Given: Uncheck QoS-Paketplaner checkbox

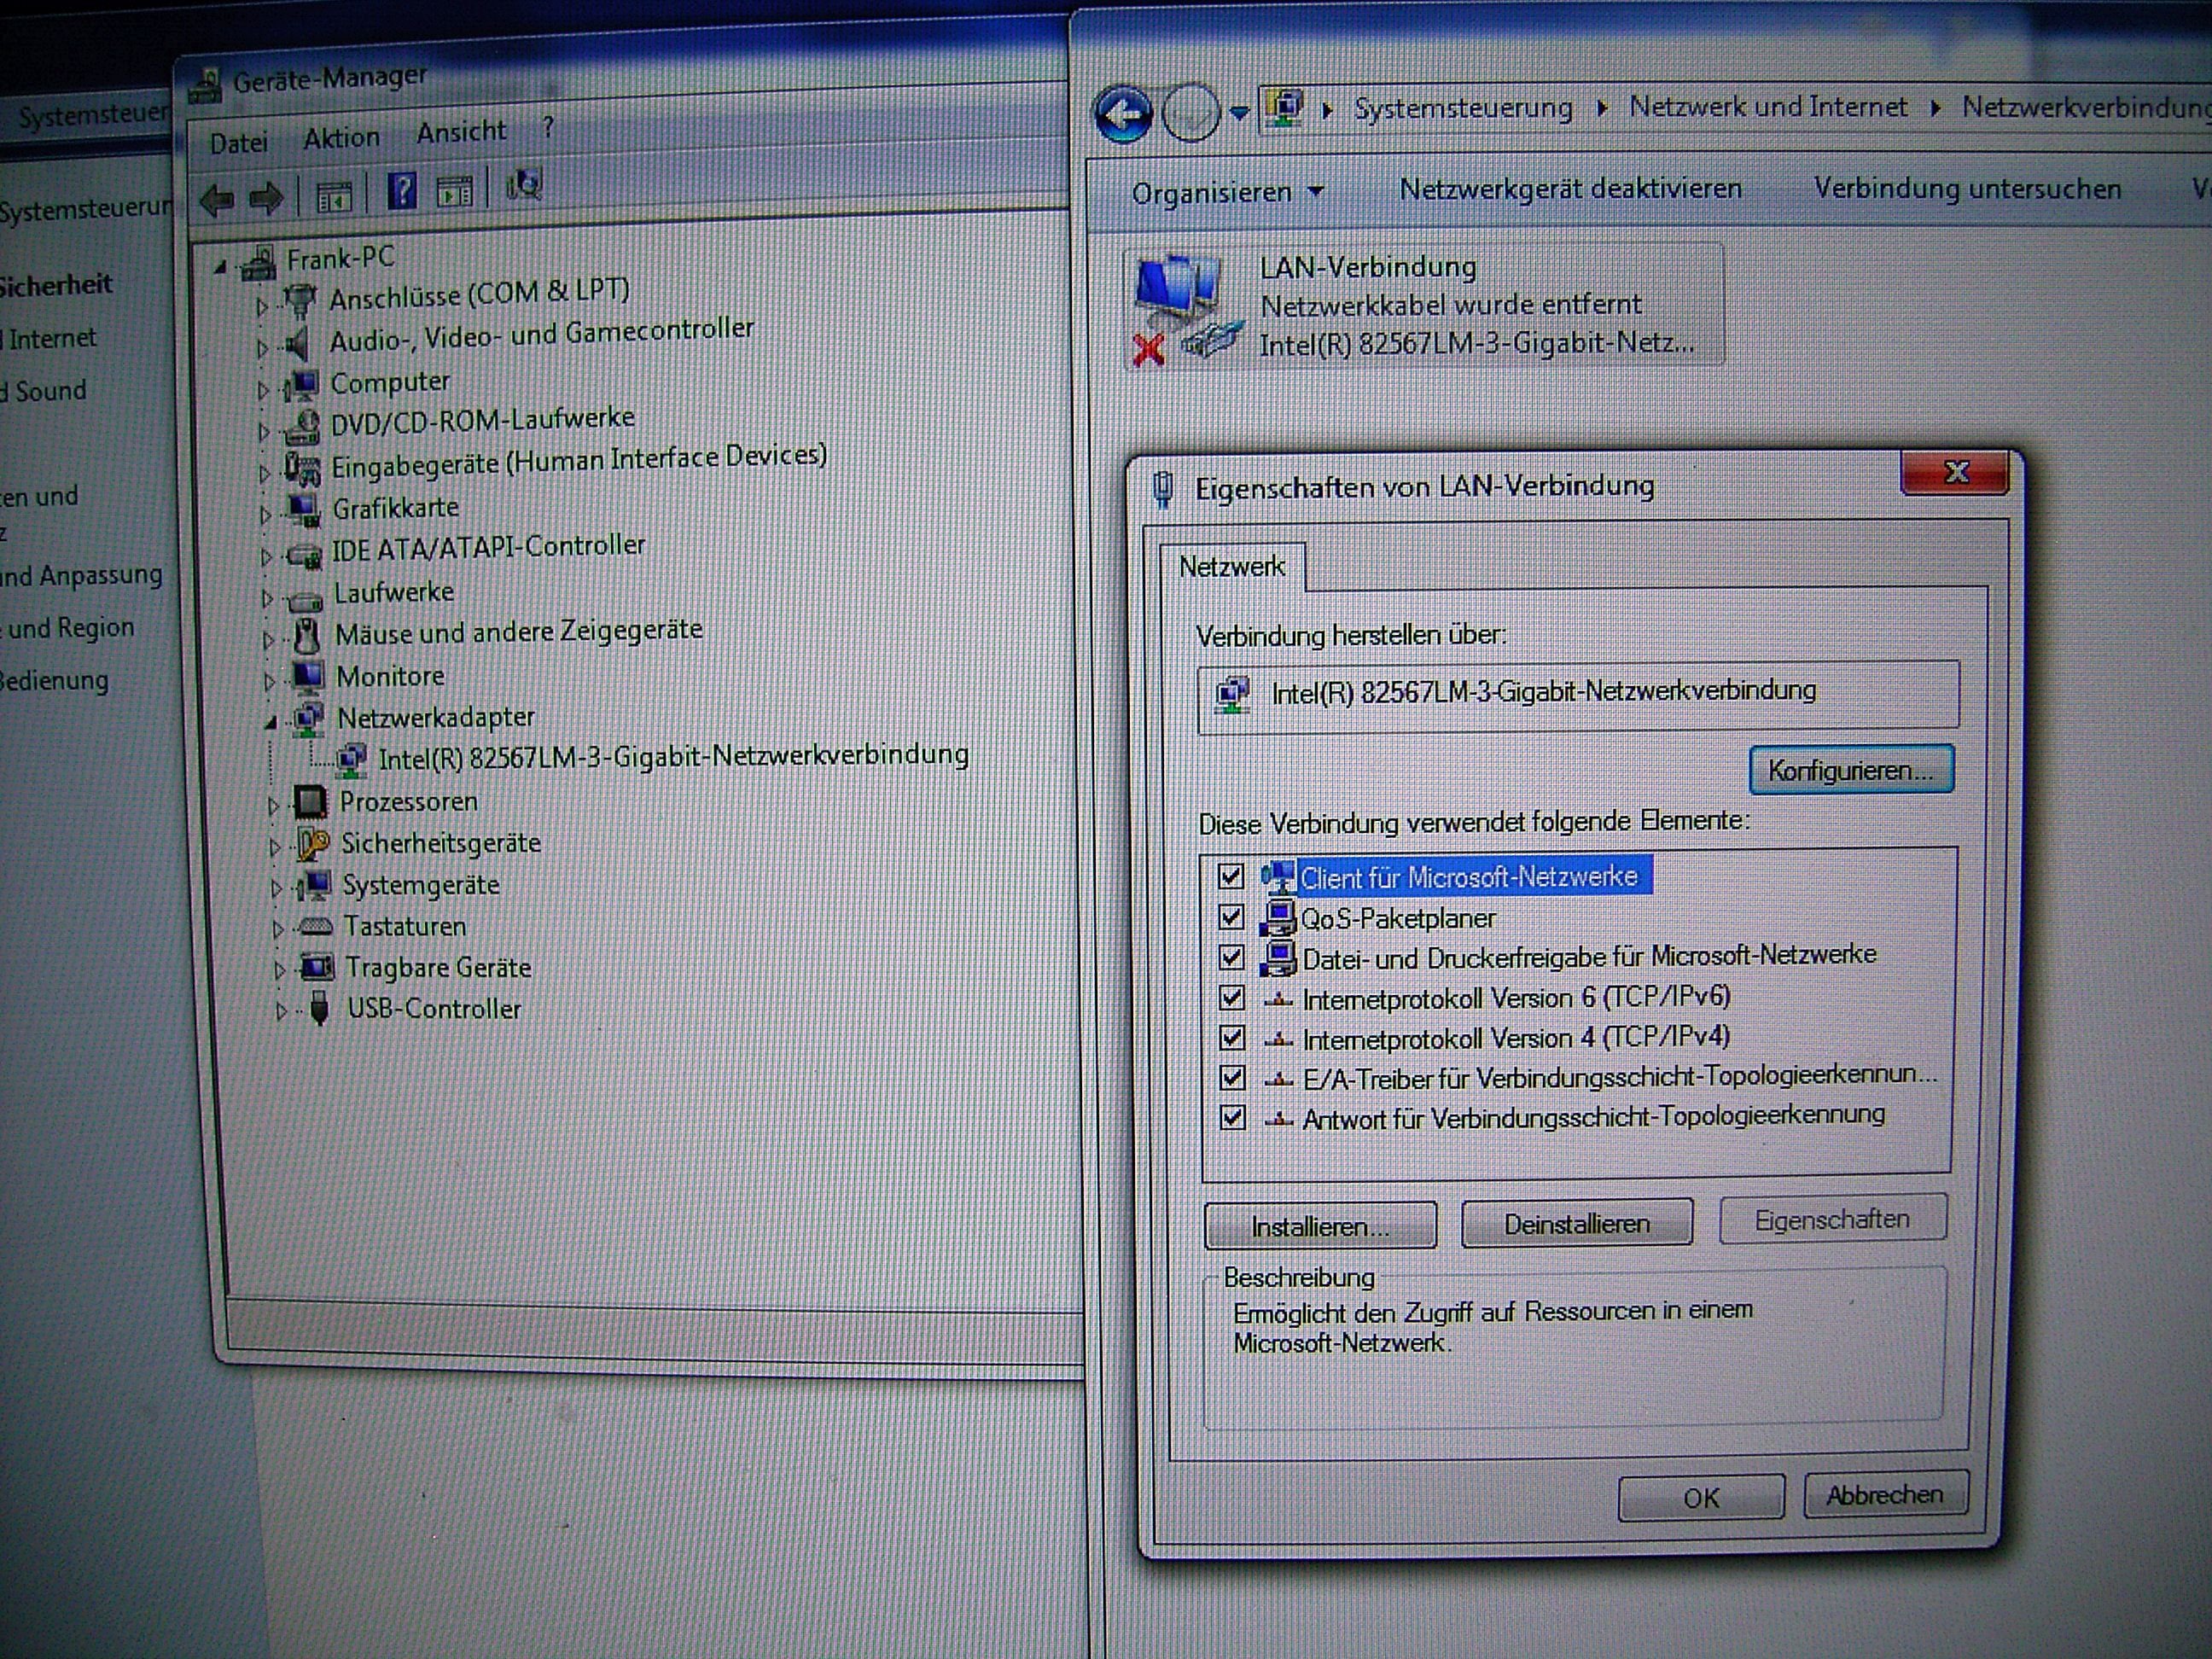Looking at the screenshot, I should tap(1231, 917).
